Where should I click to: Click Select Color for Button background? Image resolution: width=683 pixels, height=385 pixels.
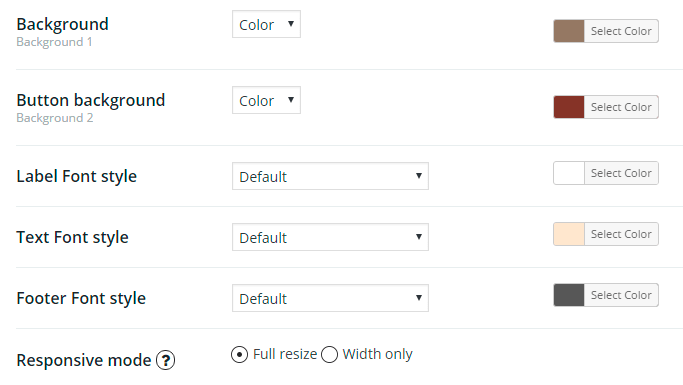tap(621, 107)
